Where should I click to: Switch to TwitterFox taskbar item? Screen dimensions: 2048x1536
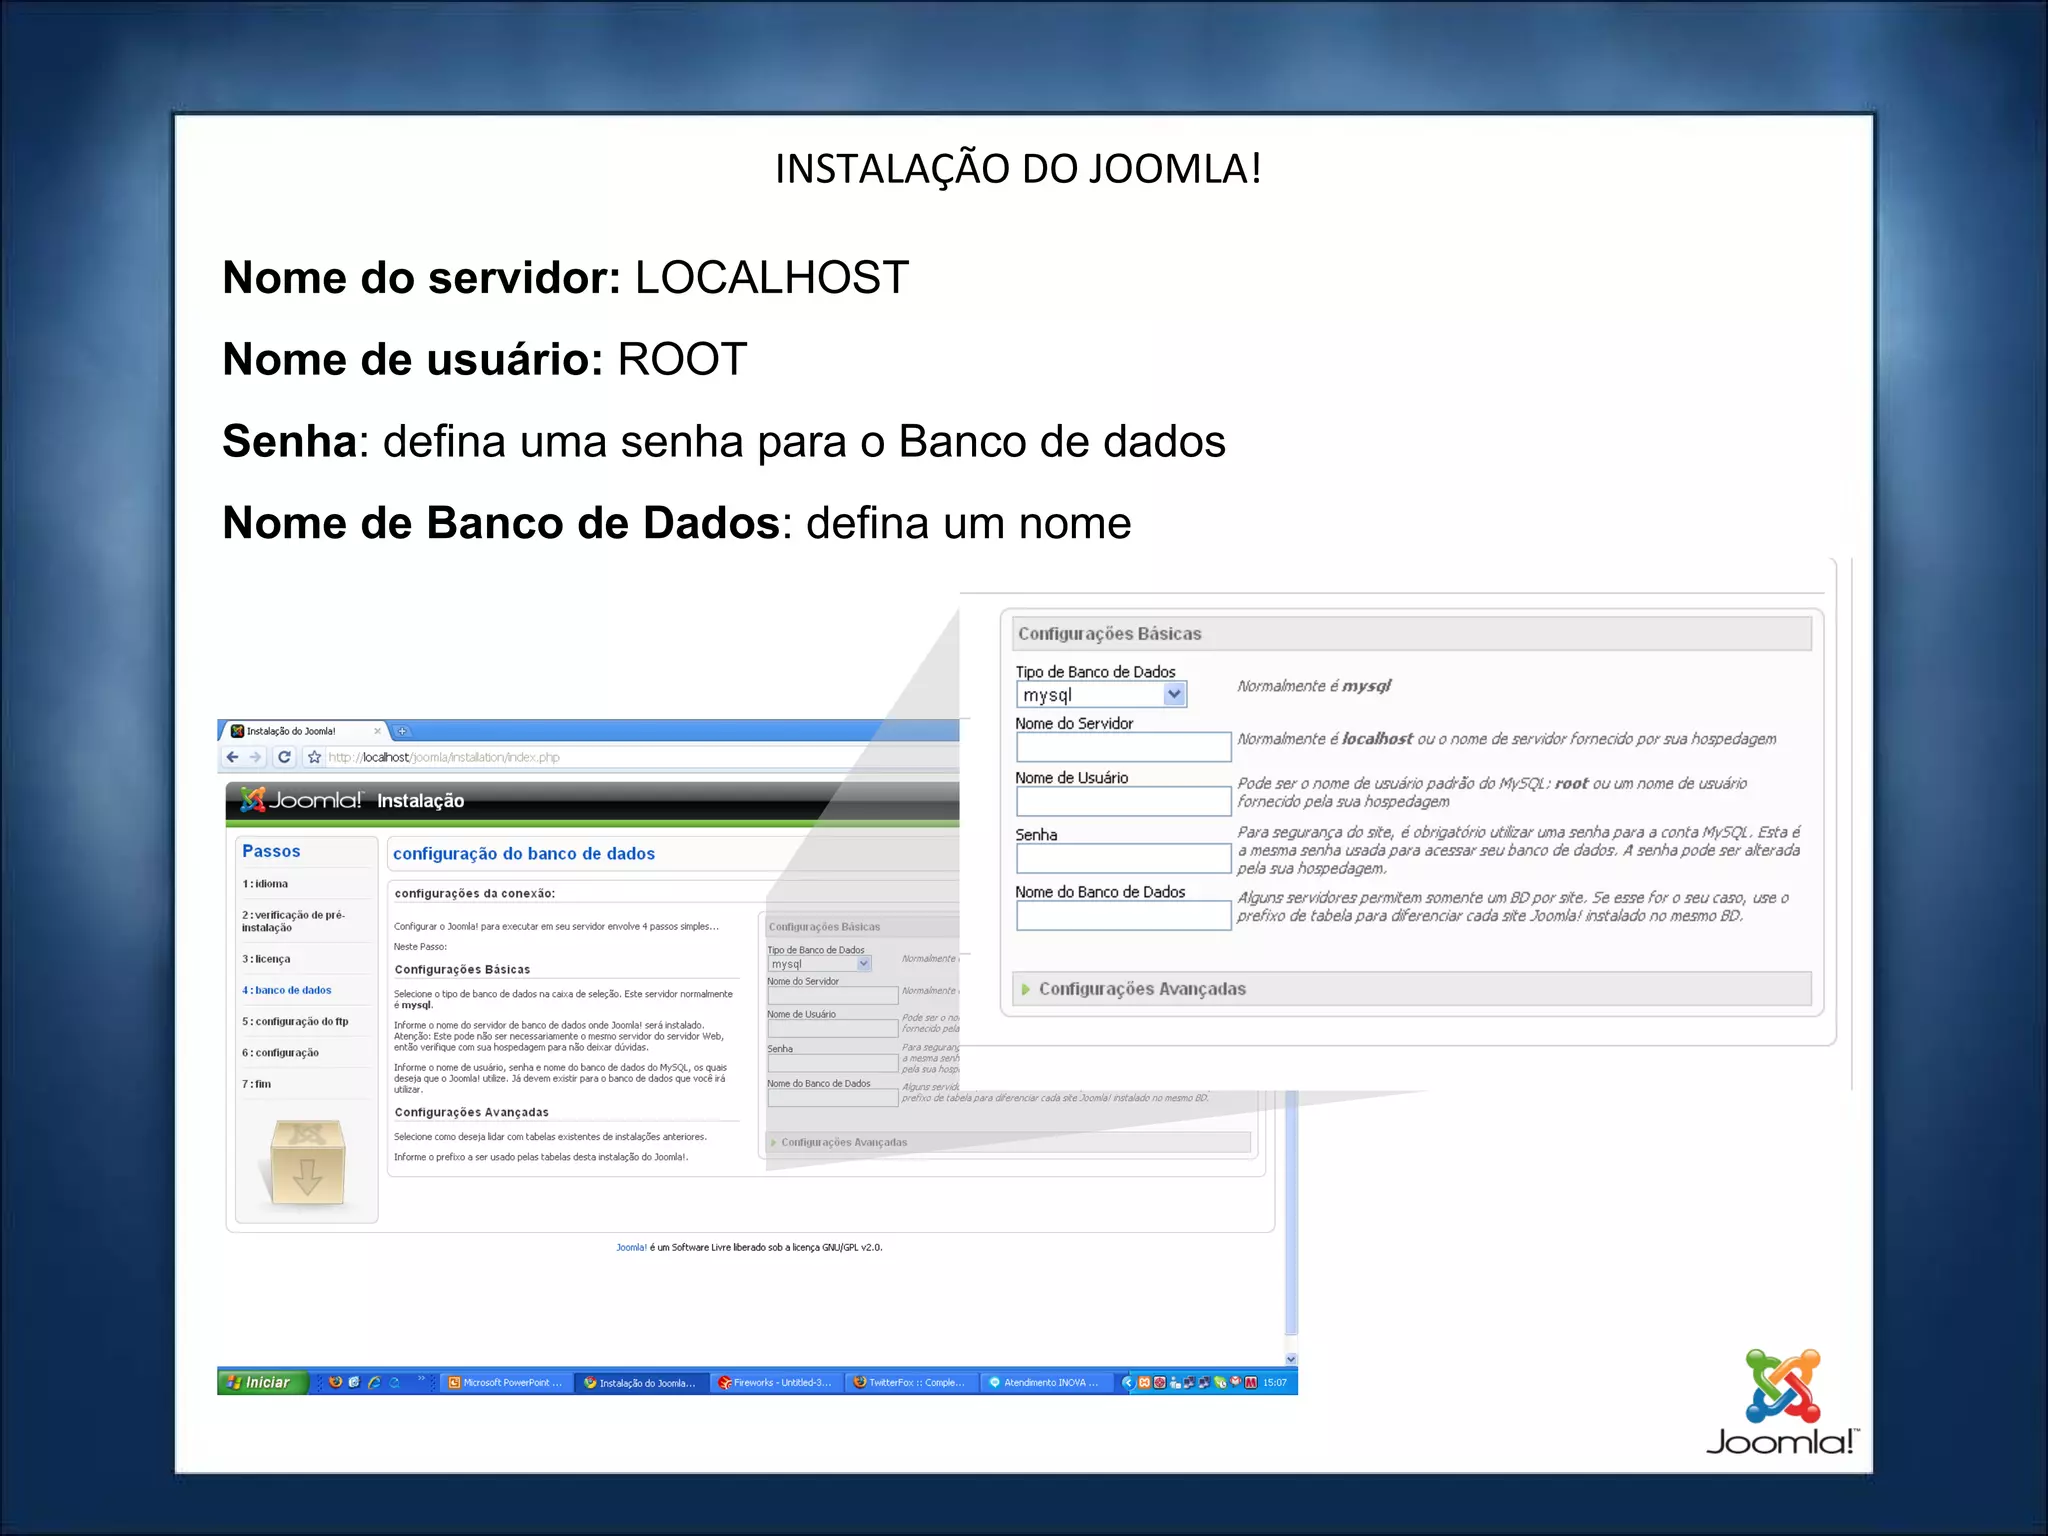tap(911, 1383)
